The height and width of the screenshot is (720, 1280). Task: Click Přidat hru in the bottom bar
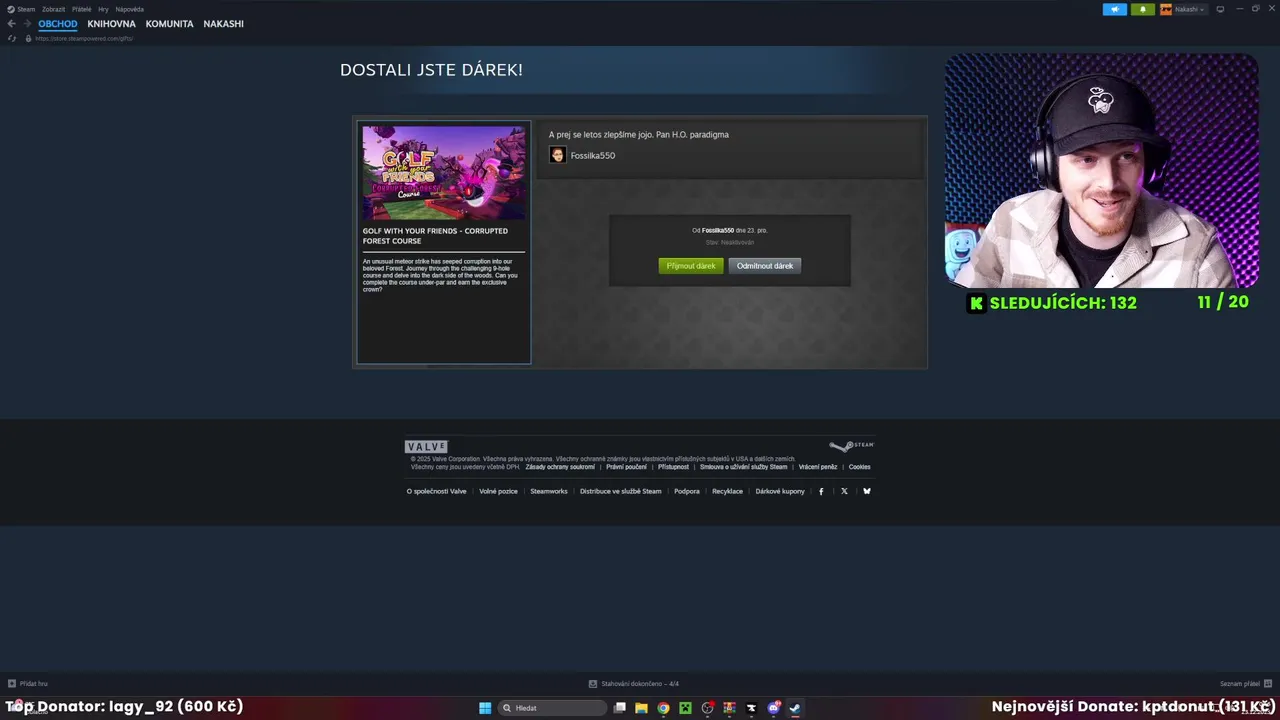[34, 684]
